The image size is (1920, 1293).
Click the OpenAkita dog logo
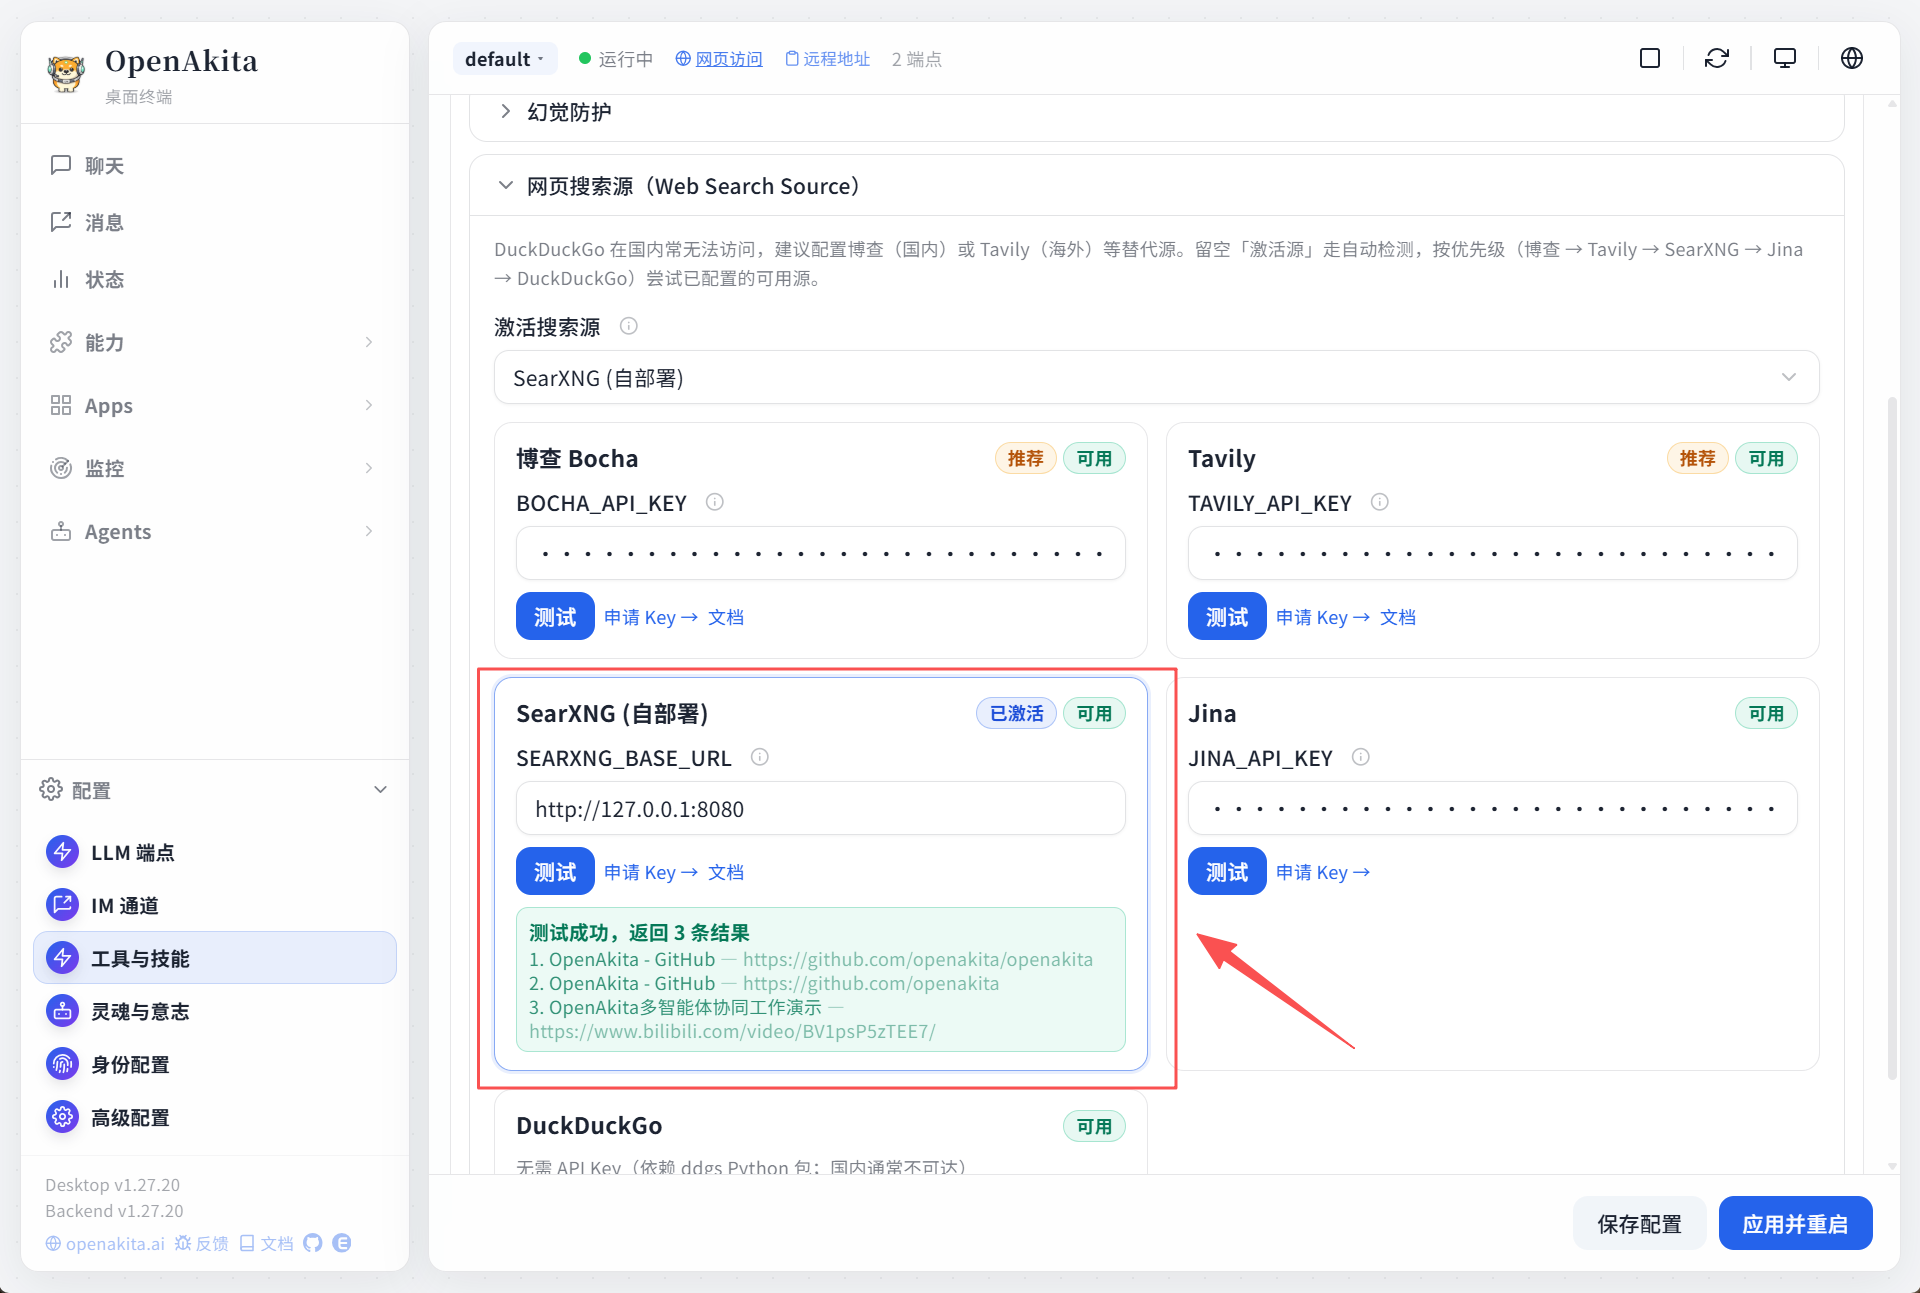pyautogui.click(x=66, y=73)
